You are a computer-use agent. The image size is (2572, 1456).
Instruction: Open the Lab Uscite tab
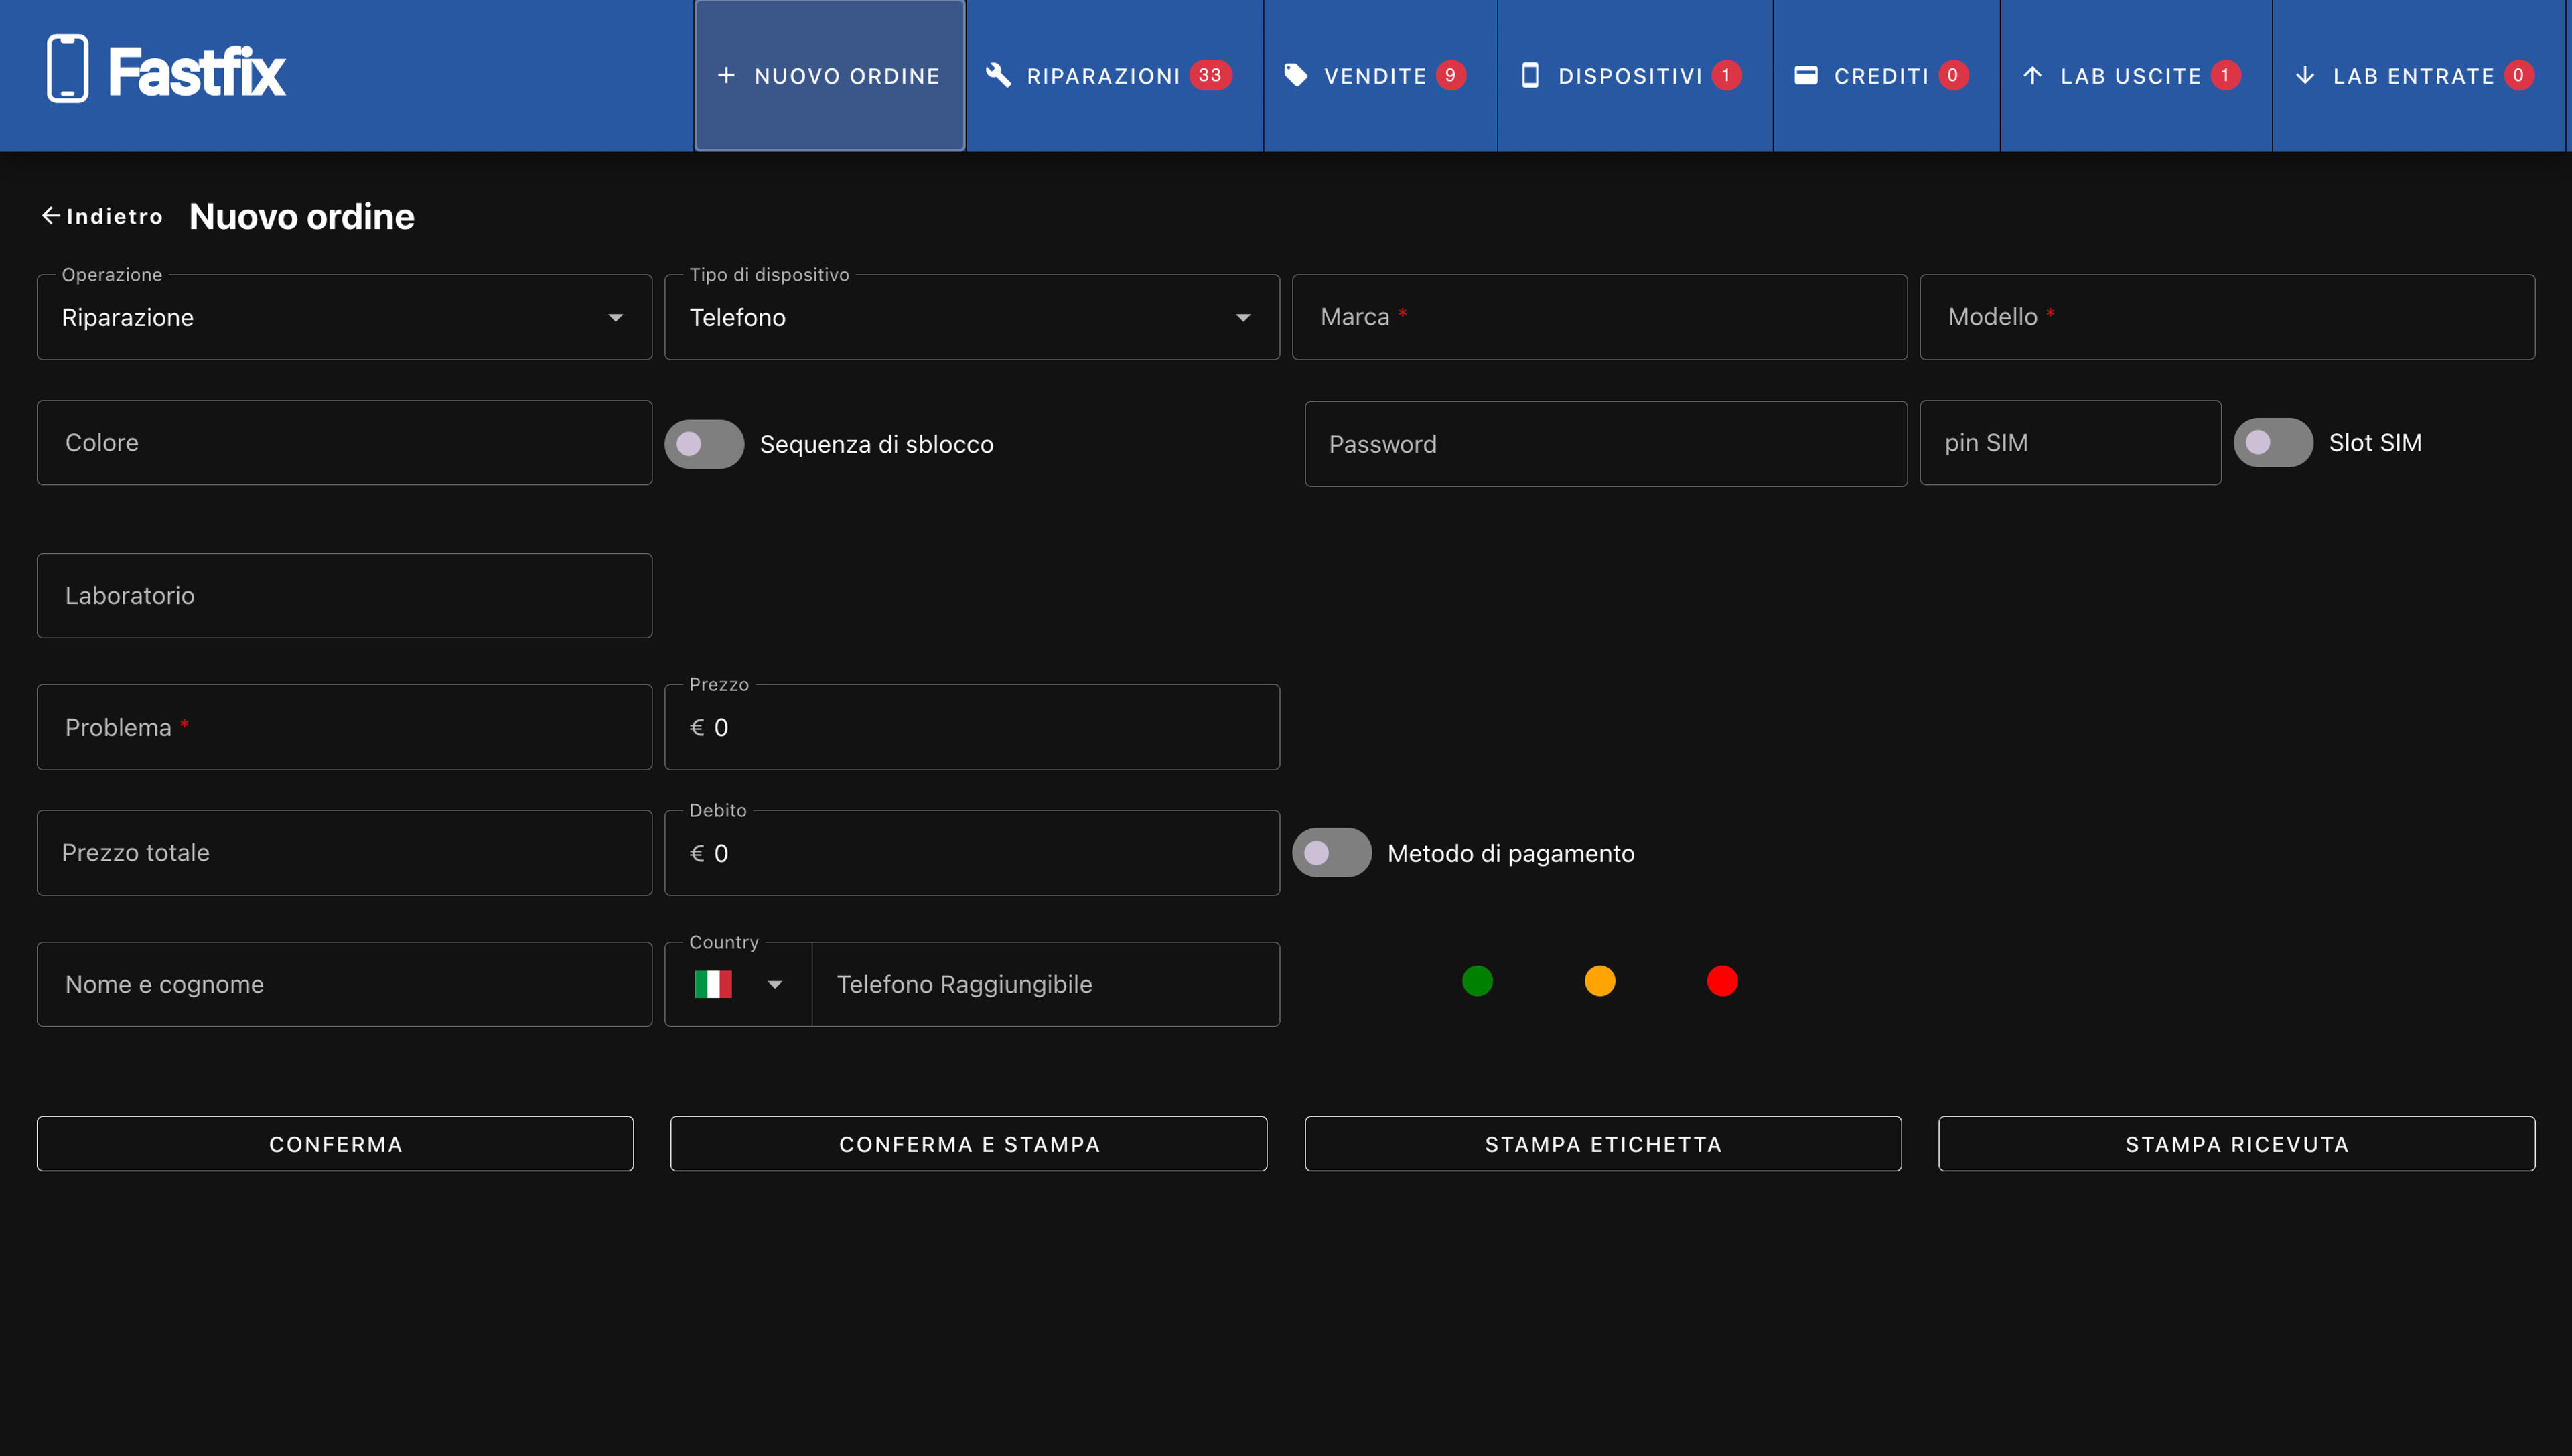pyautogui.click(x=2136, y=76)
